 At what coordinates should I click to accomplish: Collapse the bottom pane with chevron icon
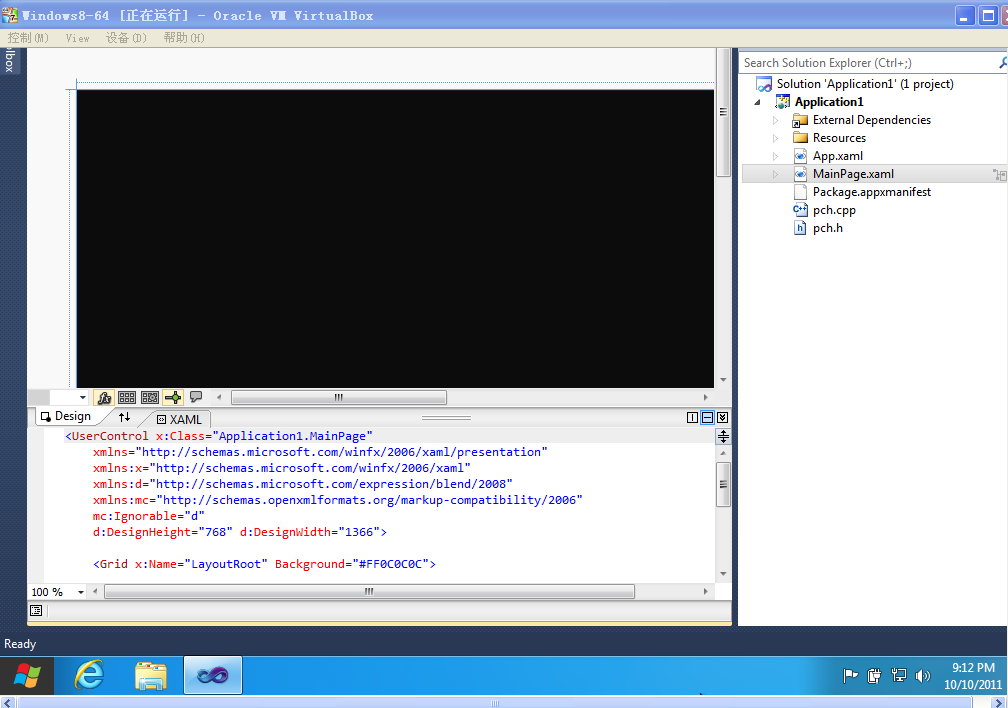[x=722, y=418]
